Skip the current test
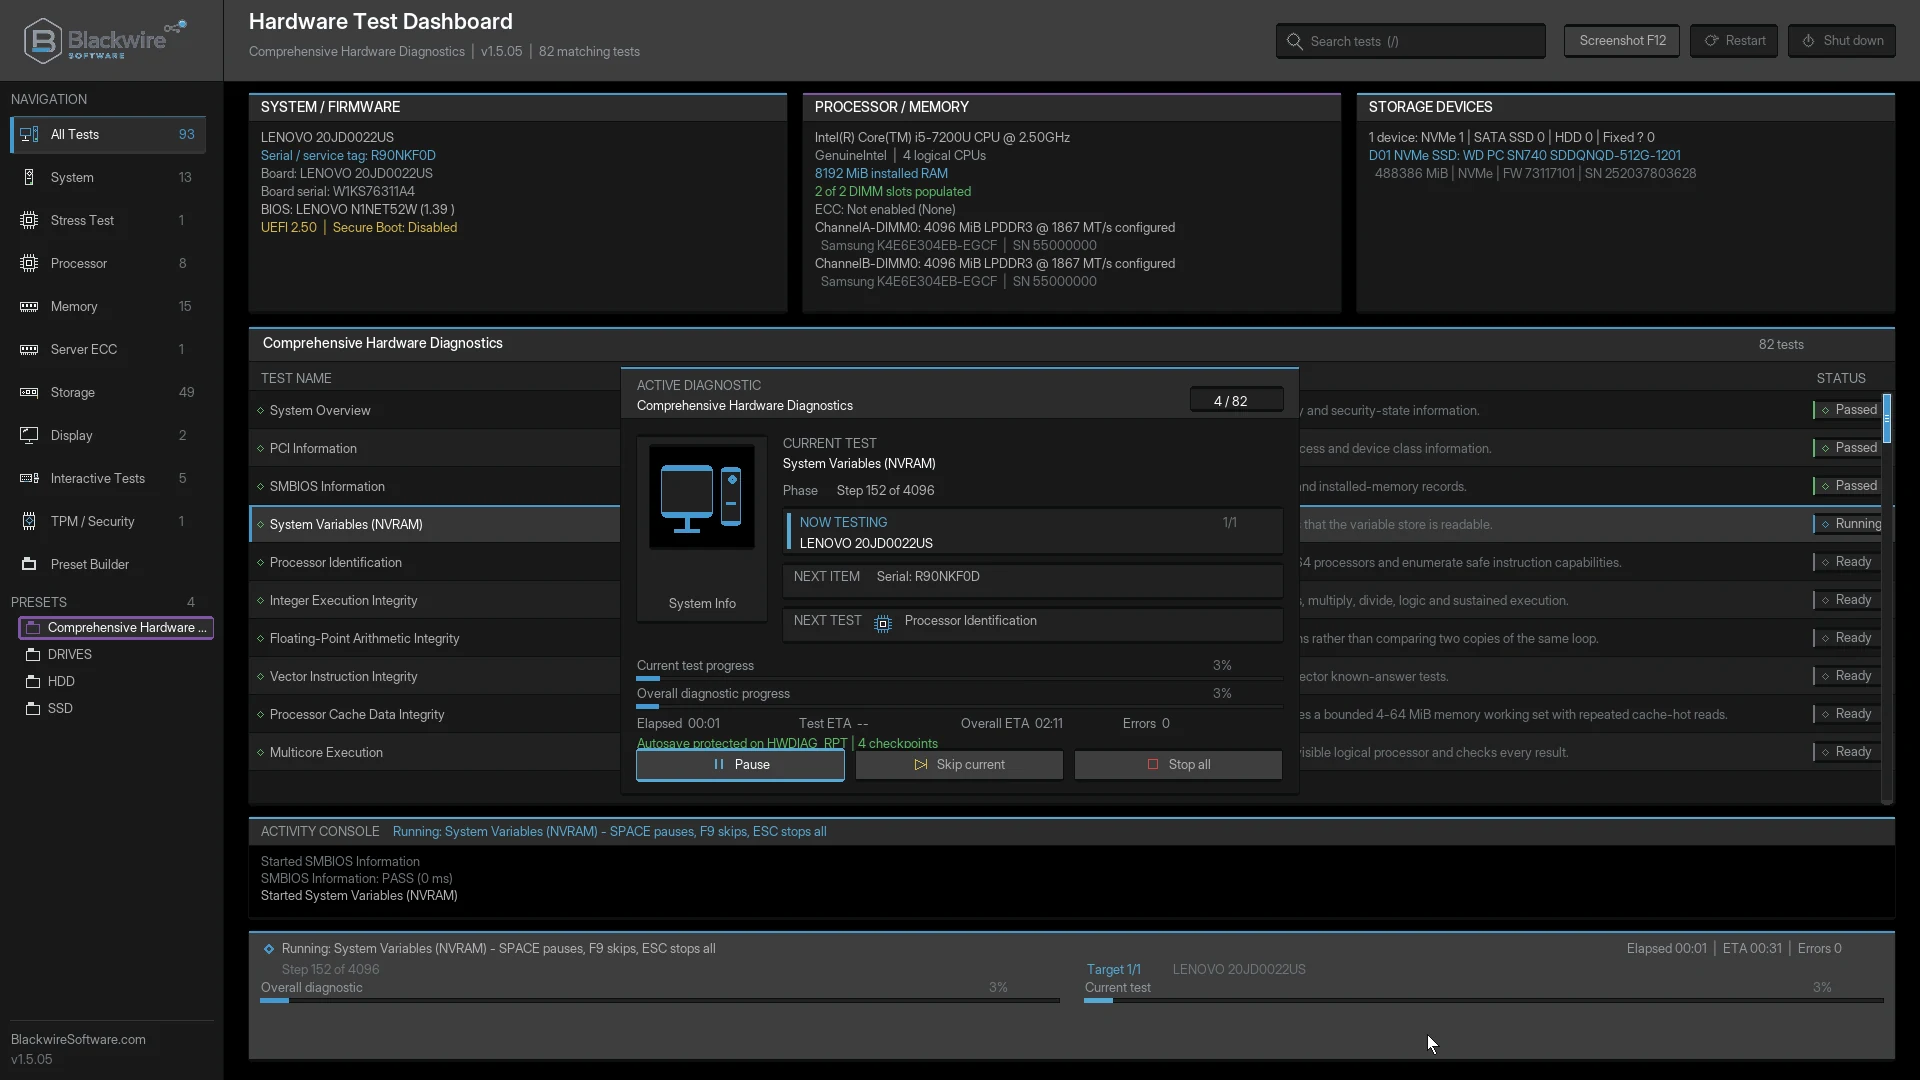This screenshot has width=1920, height=1080. [959, 765]
